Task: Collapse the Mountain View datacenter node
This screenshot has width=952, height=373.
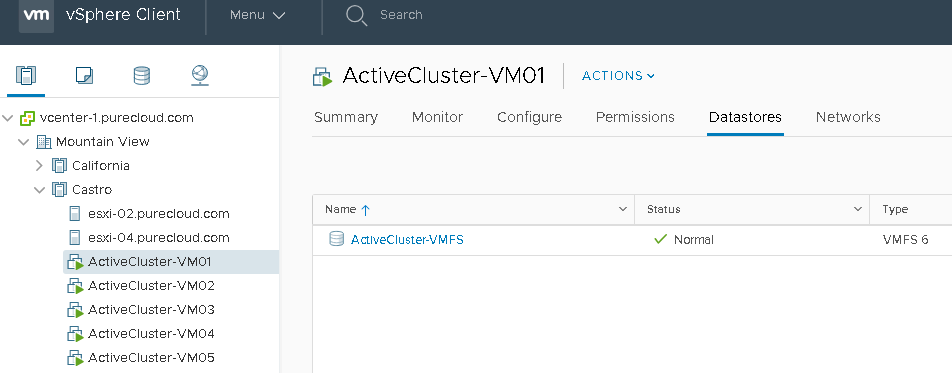Action: point(23,142)
